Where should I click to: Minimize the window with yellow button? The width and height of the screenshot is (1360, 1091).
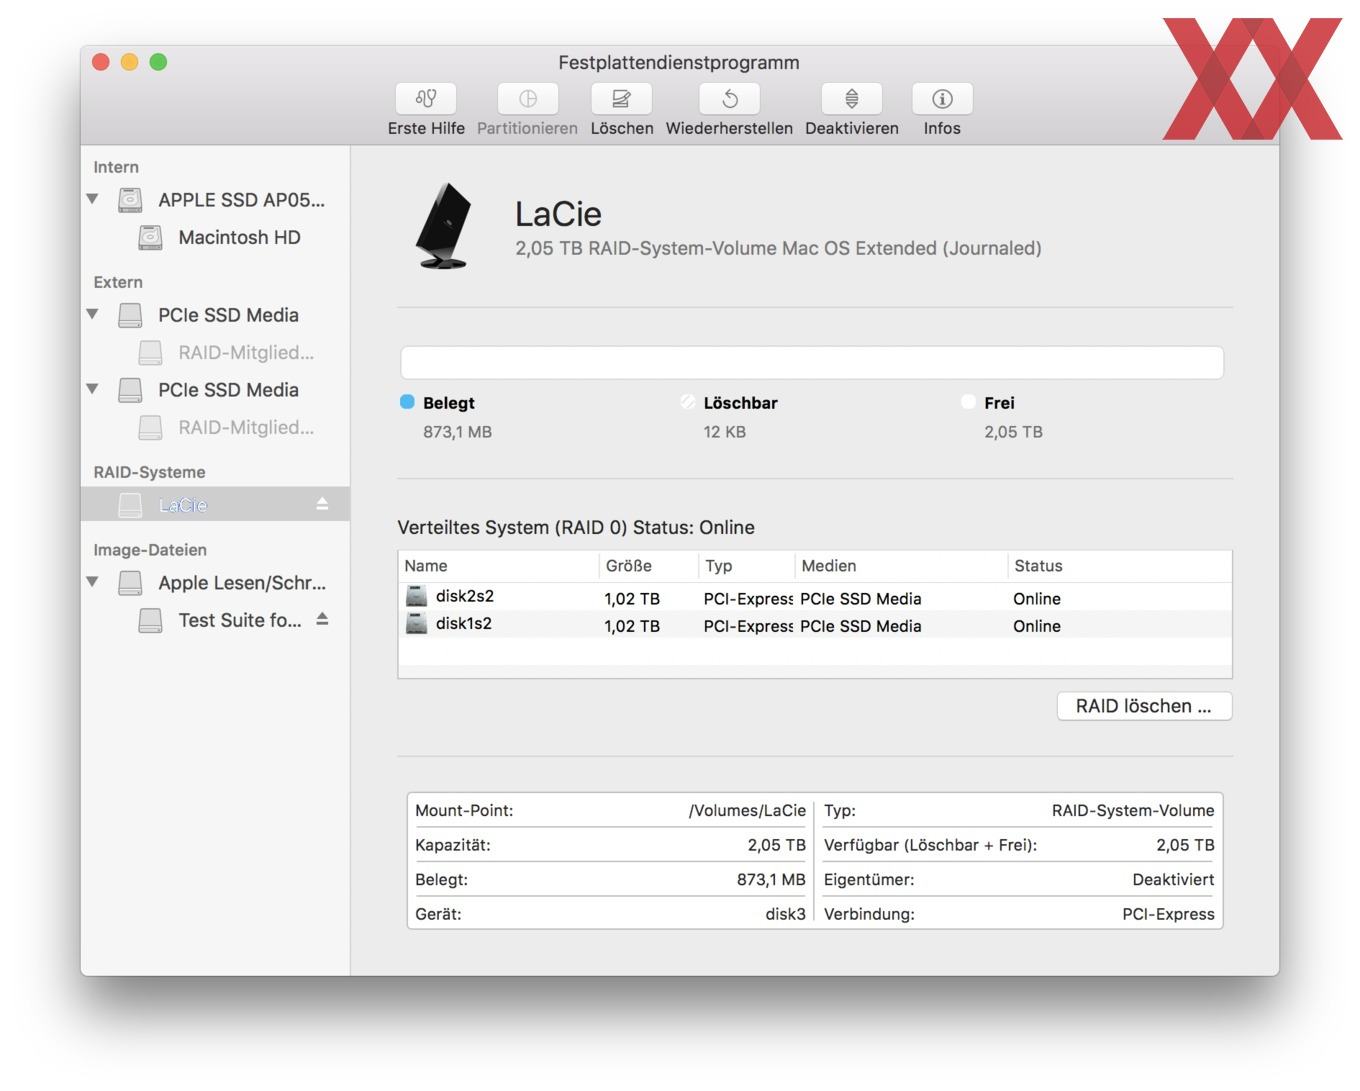pos(129,62)
